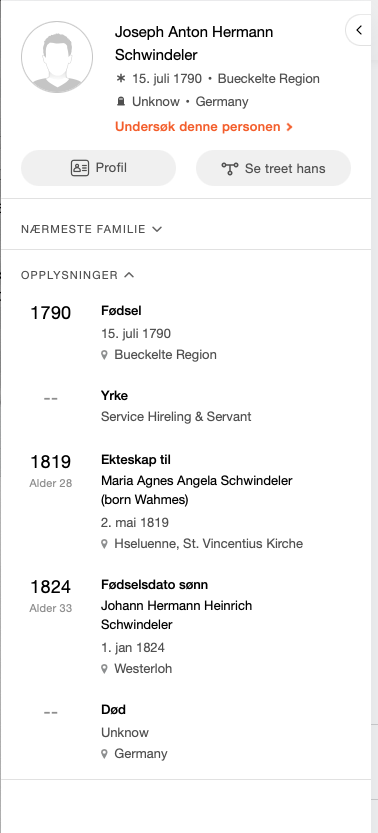Viewport: 378px width, 833px height.
Task: Click the tree diagram icon
Action: coord(230,168)
